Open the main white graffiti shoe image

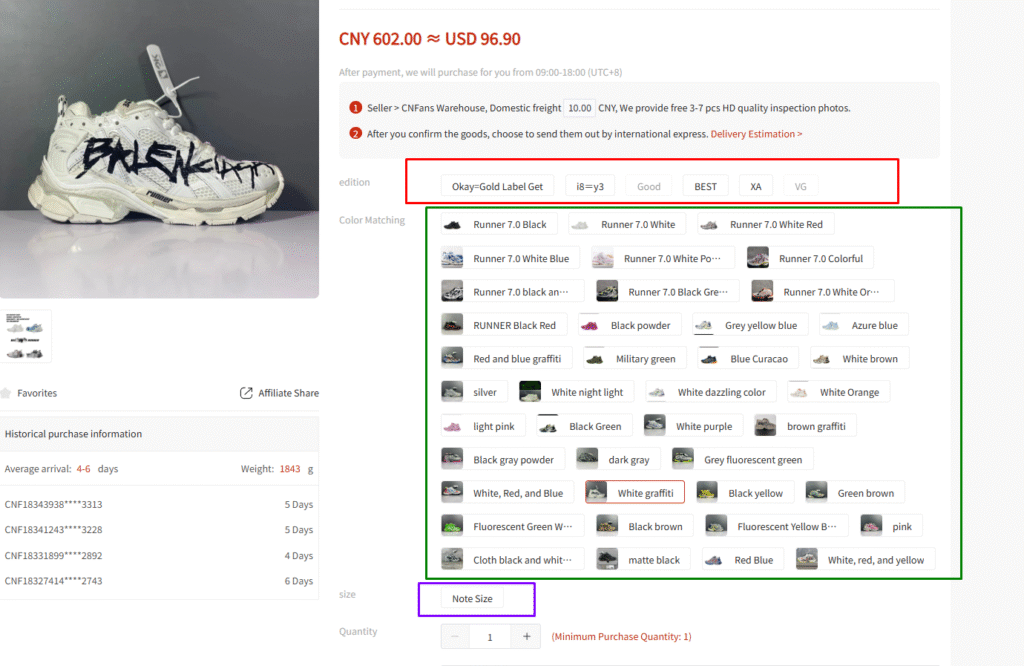(159, 149)
